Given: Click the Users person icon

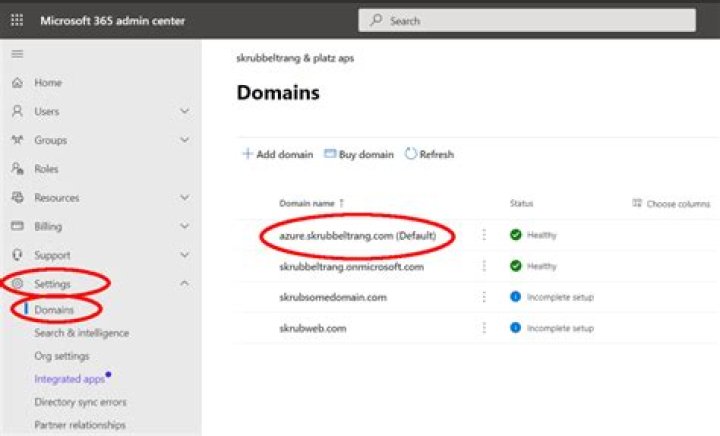Looking at the screenshot, I should (x=17, y=111).
